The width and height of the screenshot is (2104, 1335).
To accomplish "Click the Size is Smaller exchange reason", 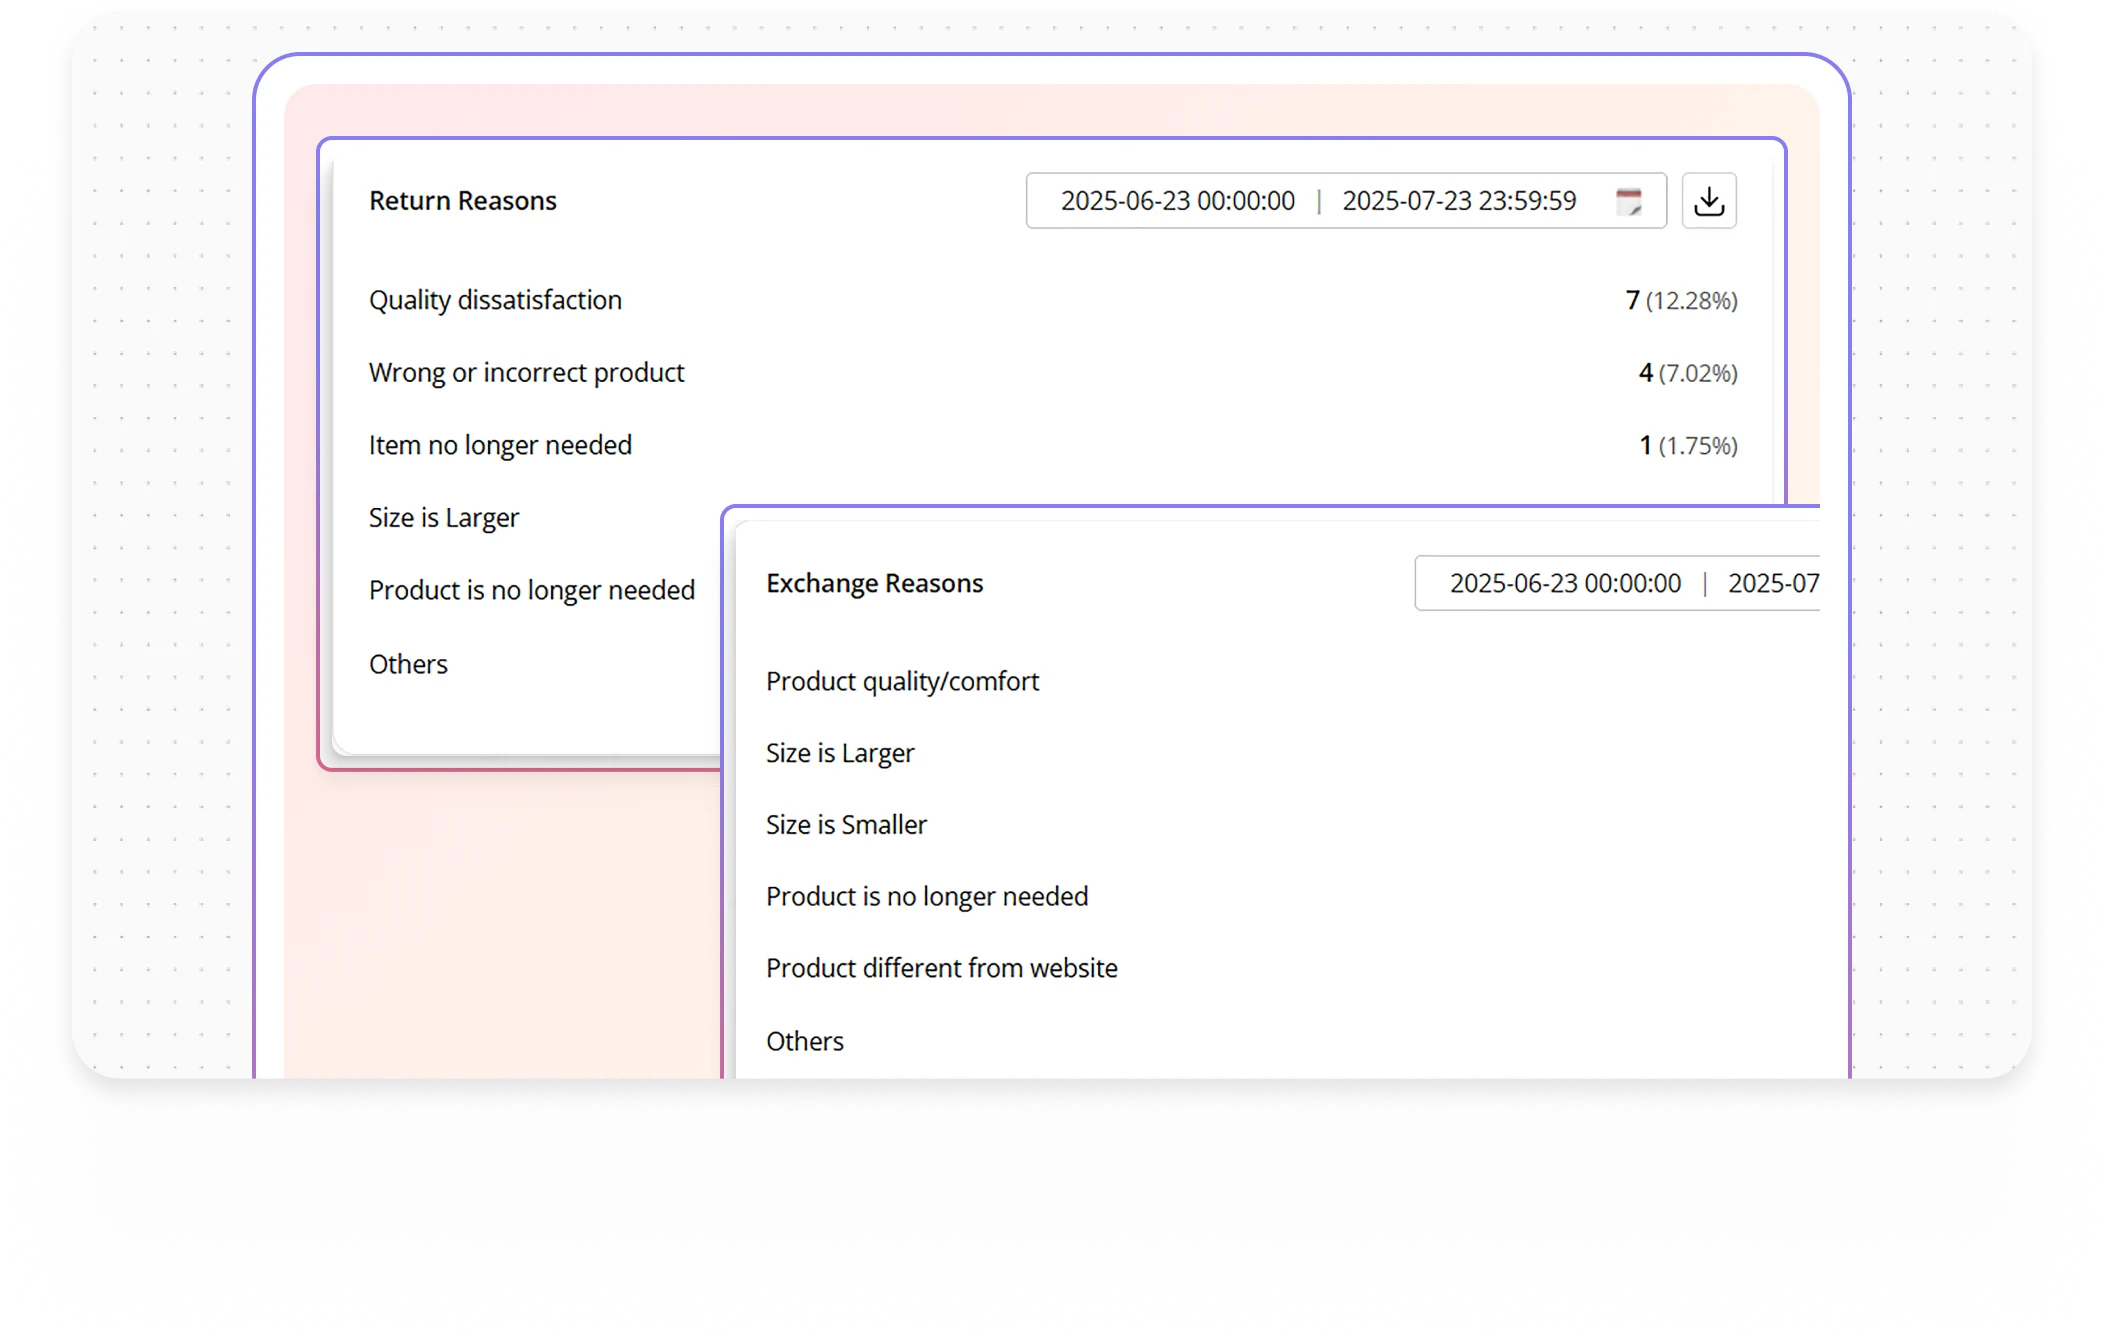I will click(x=846, y=824).
